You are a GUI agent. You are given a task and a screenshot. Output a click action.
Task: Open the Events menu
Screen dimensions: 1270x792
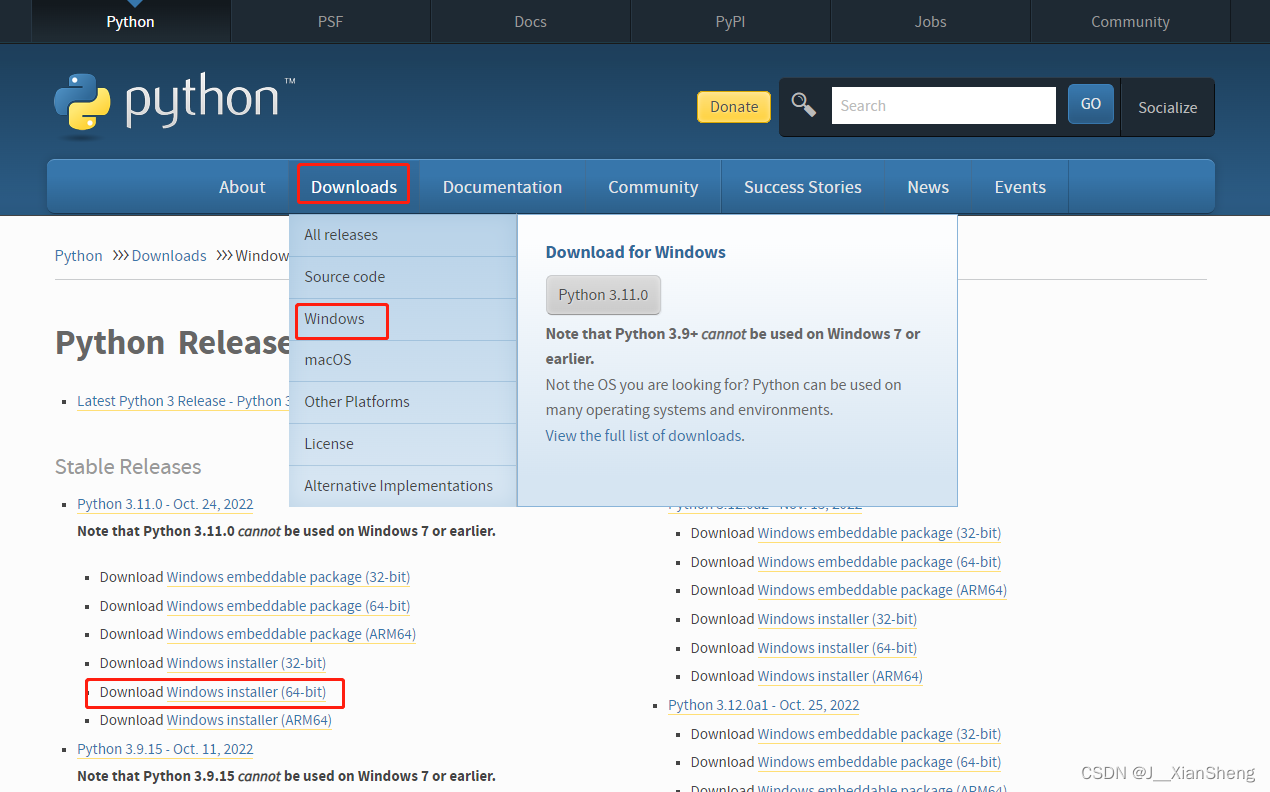coord(1020,187)
